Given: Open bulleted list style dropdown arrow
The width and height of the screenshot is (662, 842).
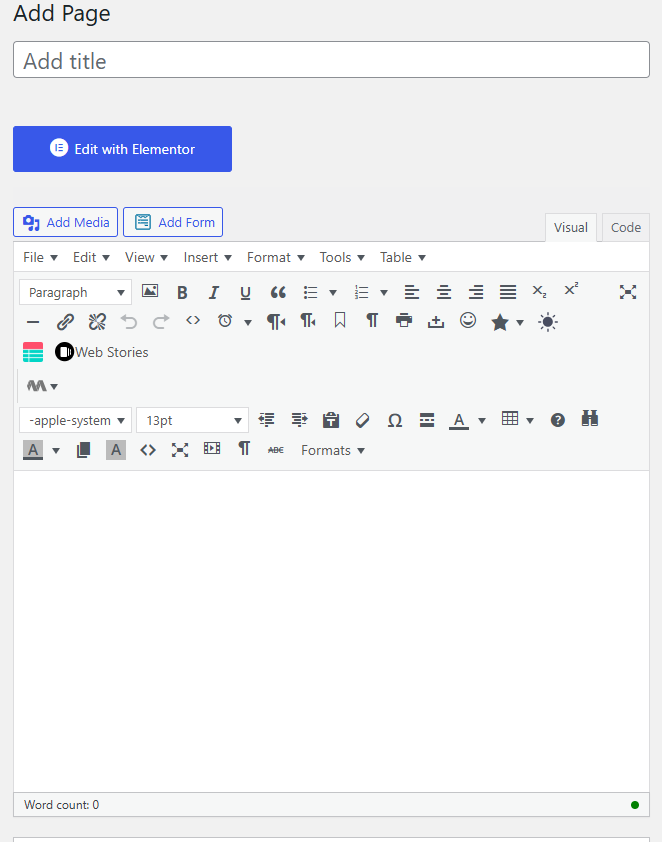Looking at the screenshot, I should click(333, 293).
